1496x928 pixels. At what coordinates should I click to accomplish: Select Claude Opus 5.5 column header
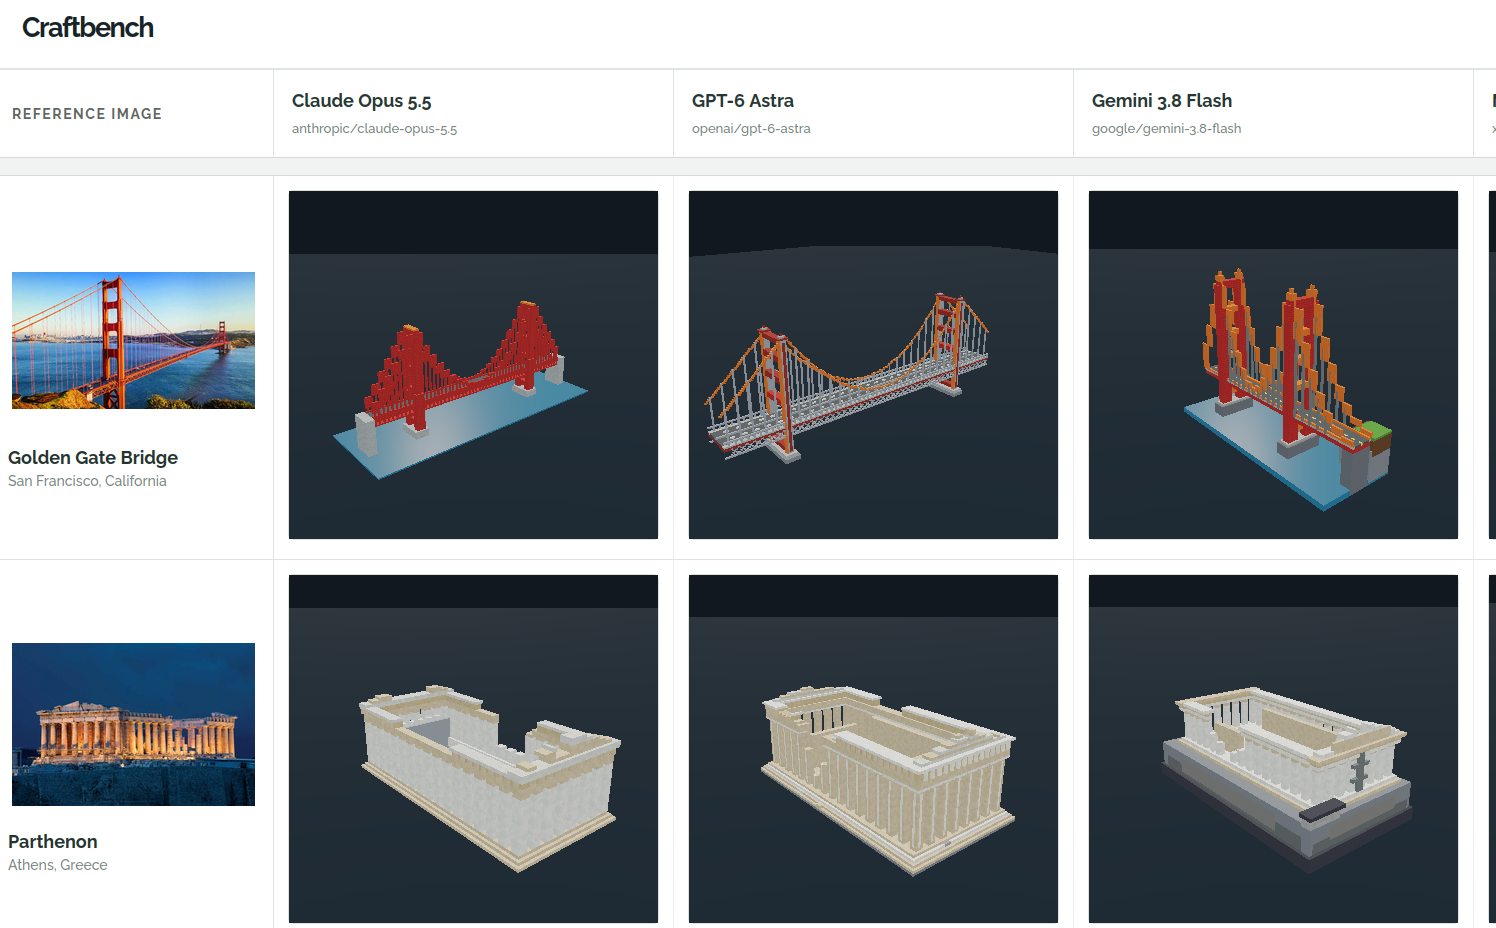tap(362, 101)
